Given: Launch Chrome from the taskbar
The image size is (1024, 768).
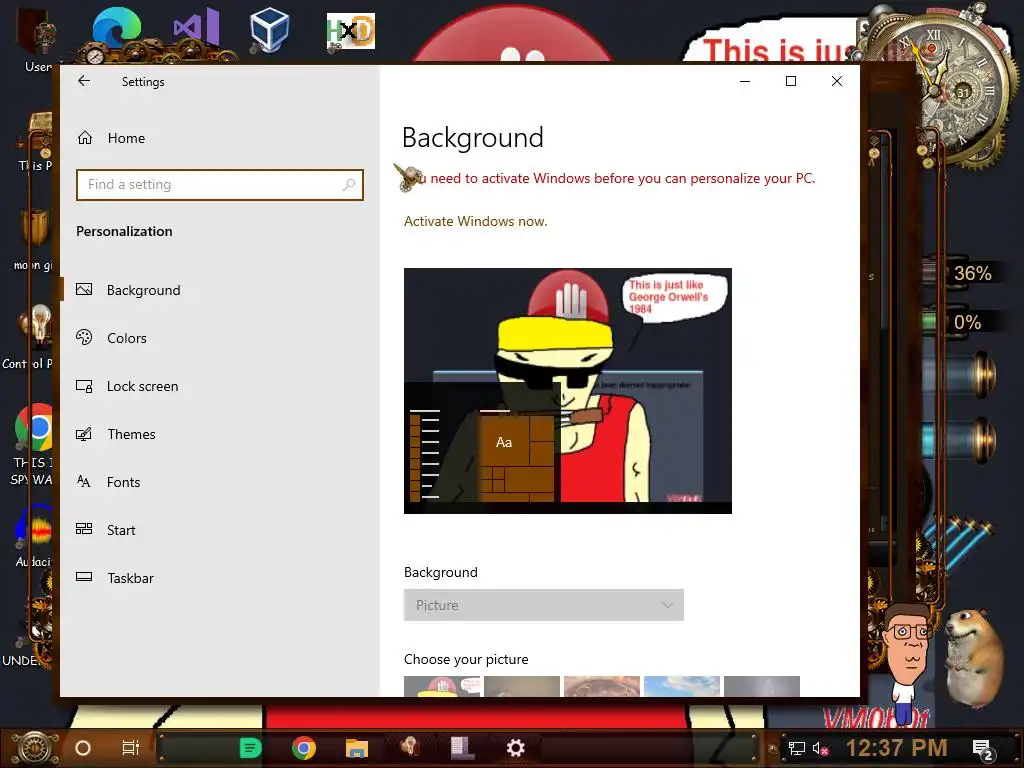Looking at the screenshot, I should click(x=304, y=748).
